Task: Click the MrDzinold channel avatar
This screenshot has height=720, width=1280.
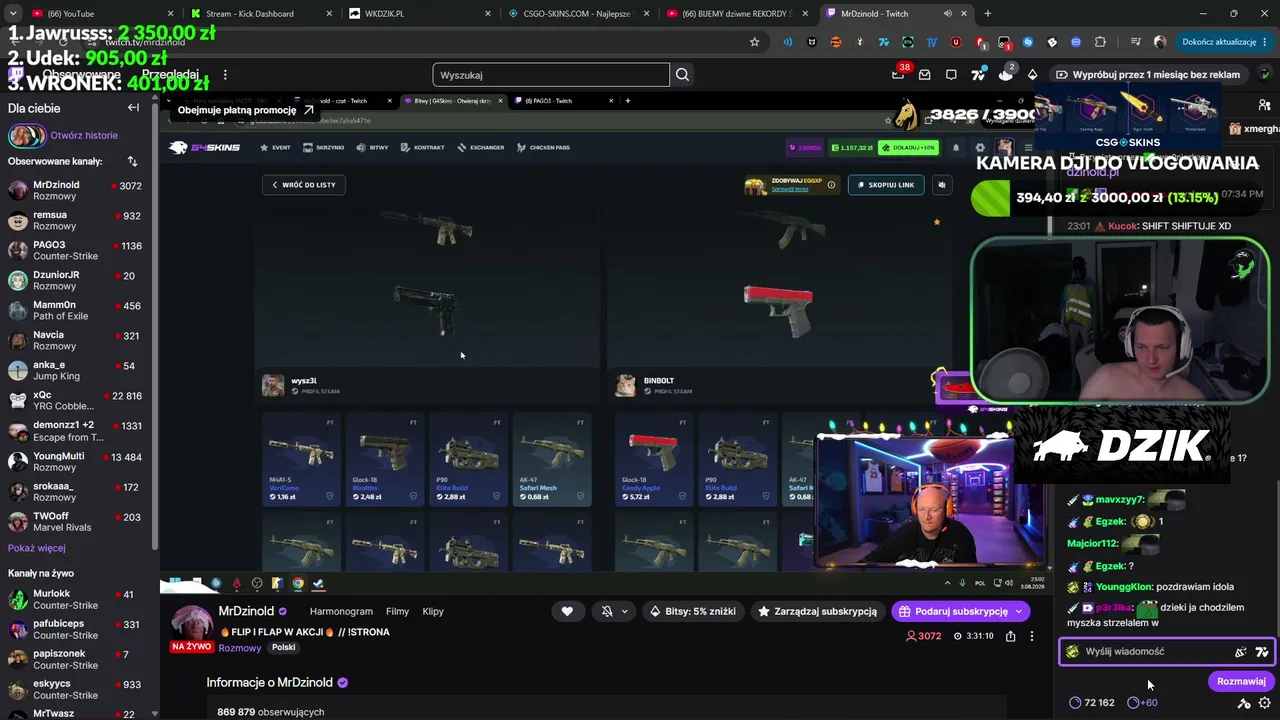Action: pyautogui.click(x=191, y=624)
